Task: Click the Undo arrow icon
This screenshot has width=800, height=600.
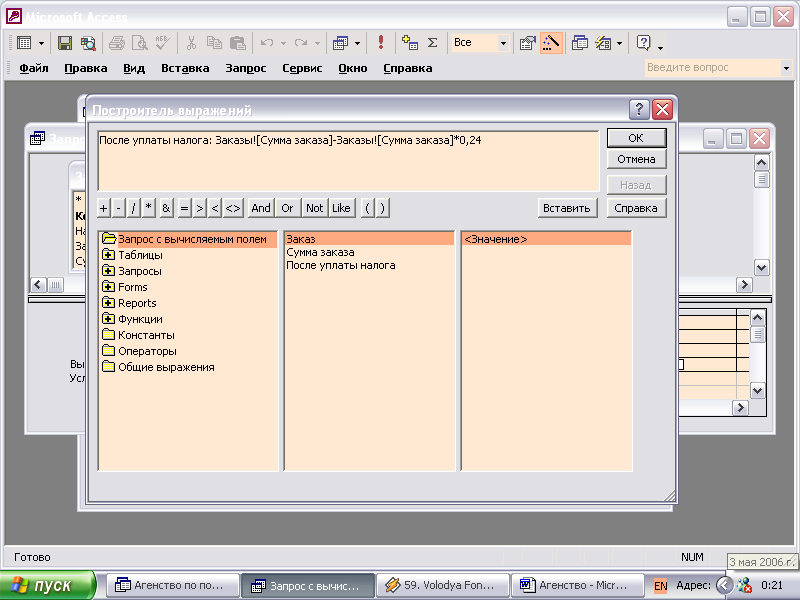Action: pyautogui.click(x=267, y=43)
